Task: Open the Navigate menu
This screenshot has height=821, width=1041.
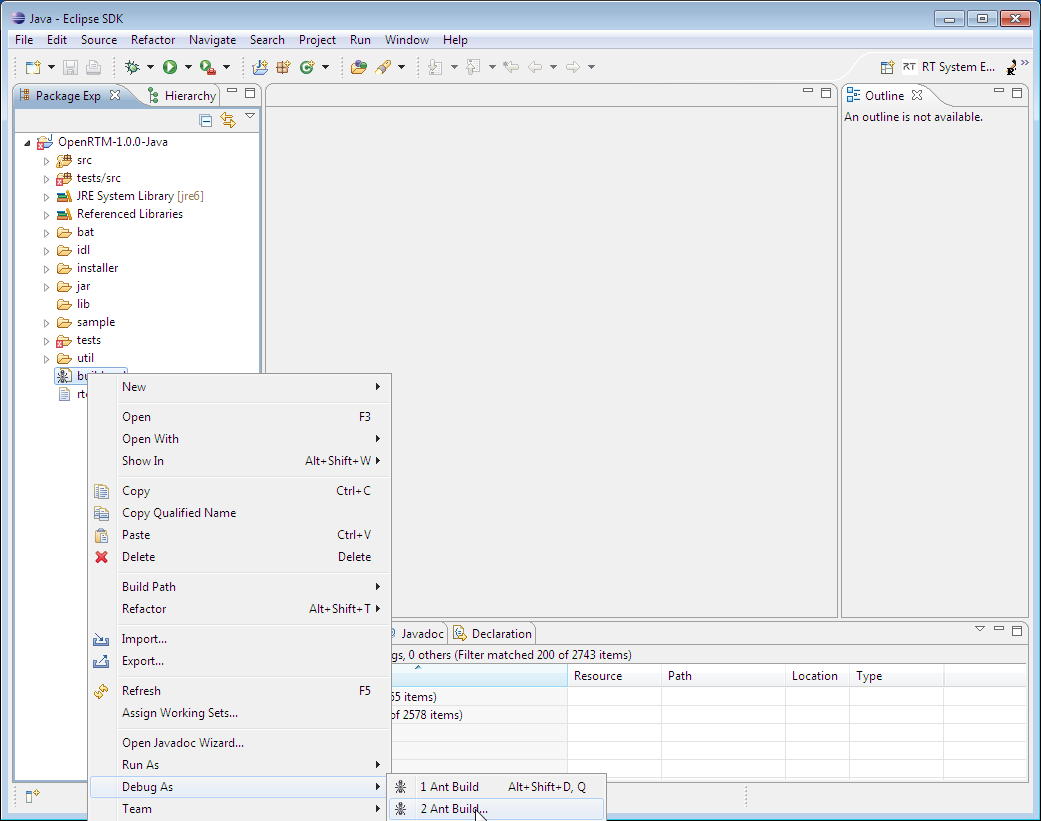Action: 212,40
